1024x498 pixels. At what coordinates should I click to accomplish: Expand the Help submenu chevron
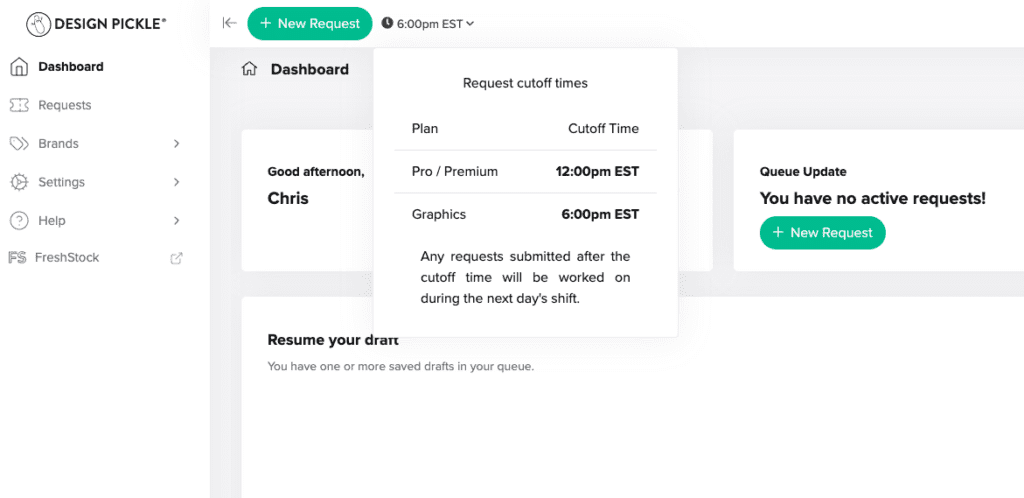pyautogui.click(x=177, y=220)
